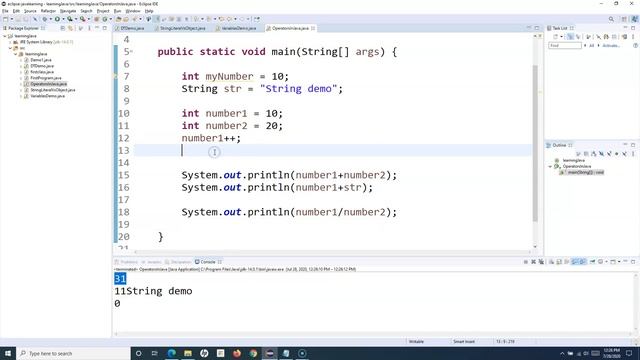Viewport: 640px width, 360px height.
Task: Open the New dropdown arrow in toolbar
Action: (x=11, y=19)
